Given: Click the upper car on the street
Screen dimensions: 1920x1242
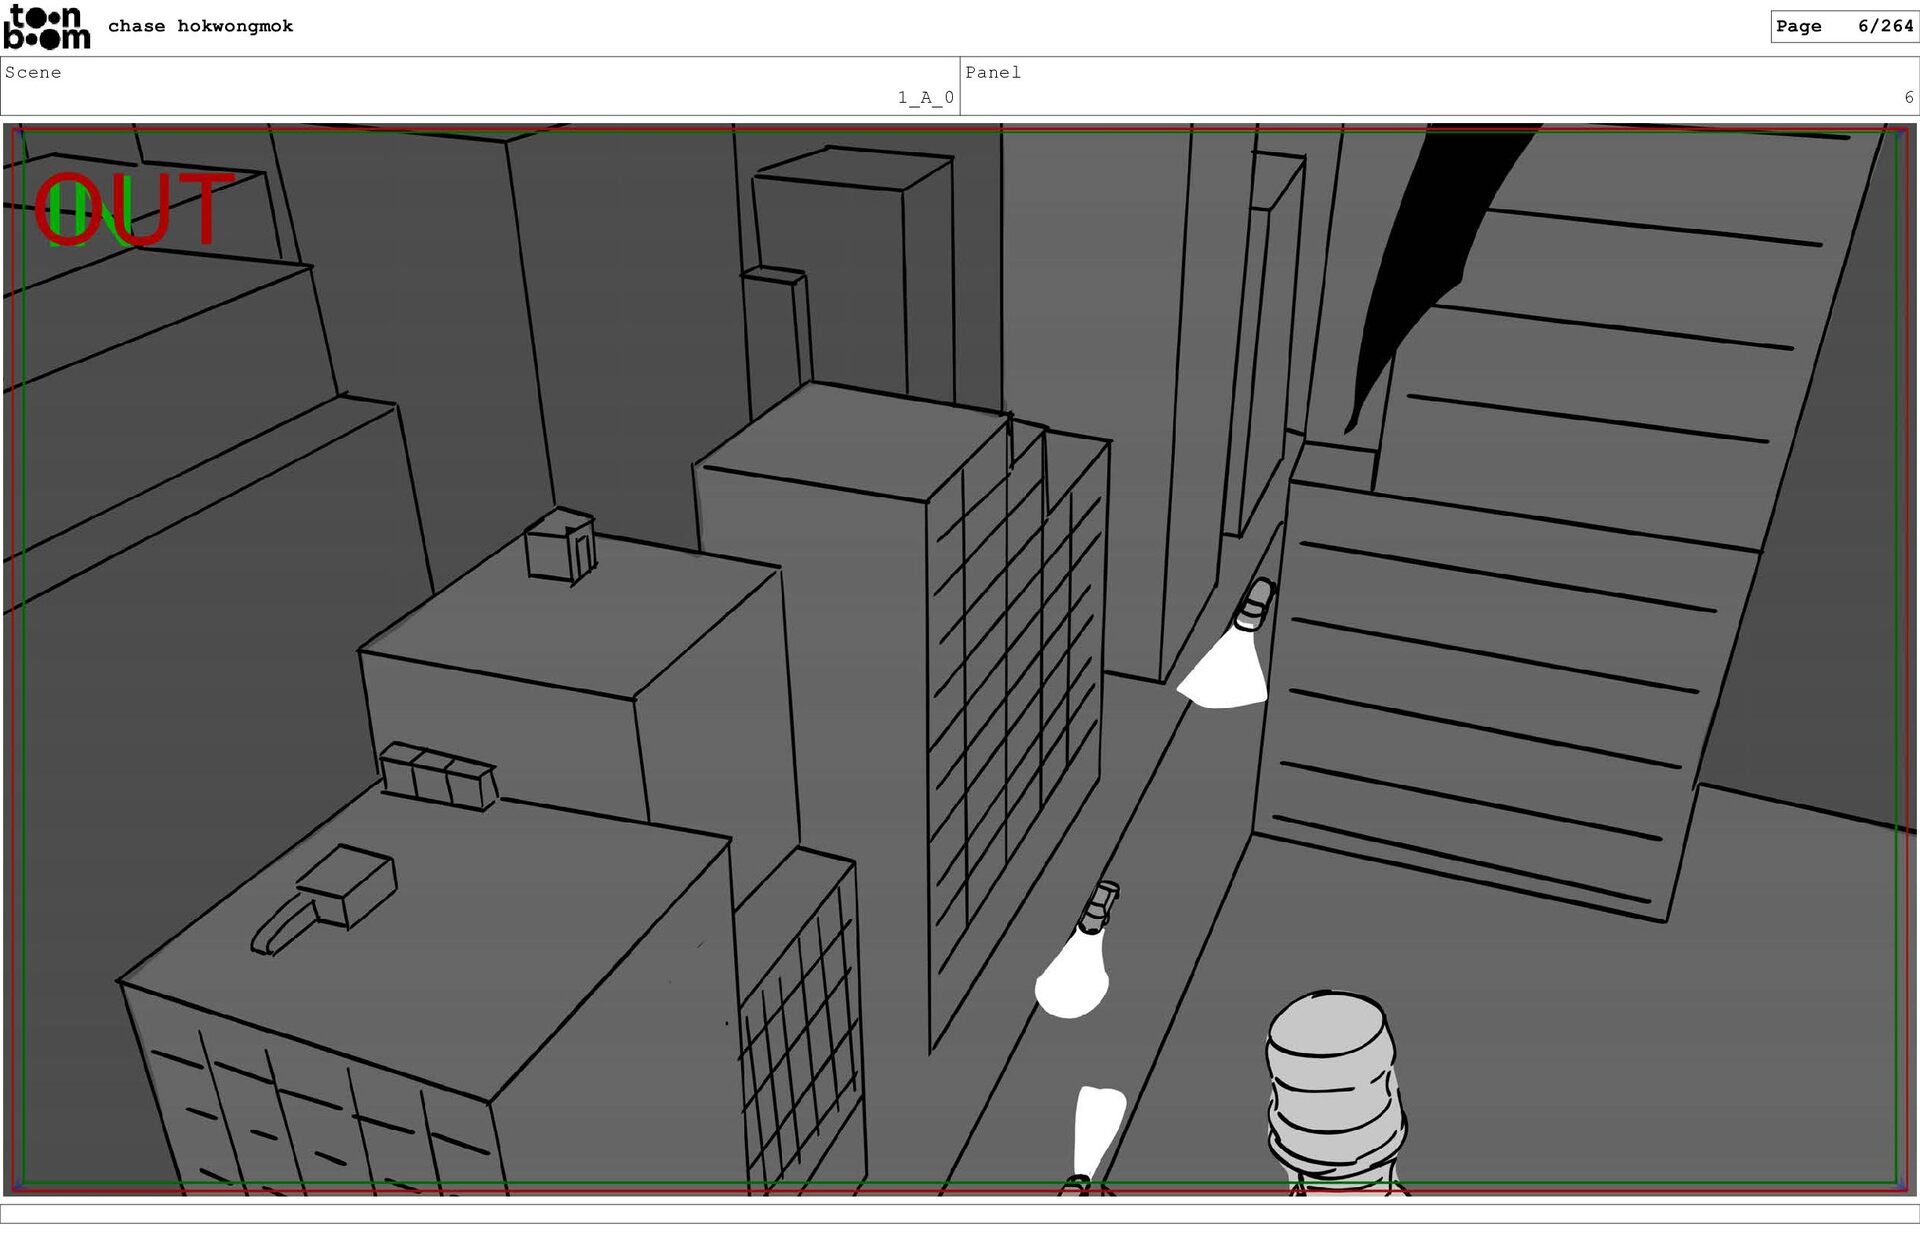Looking at the screenshot, I should [x=1254, y=604].
